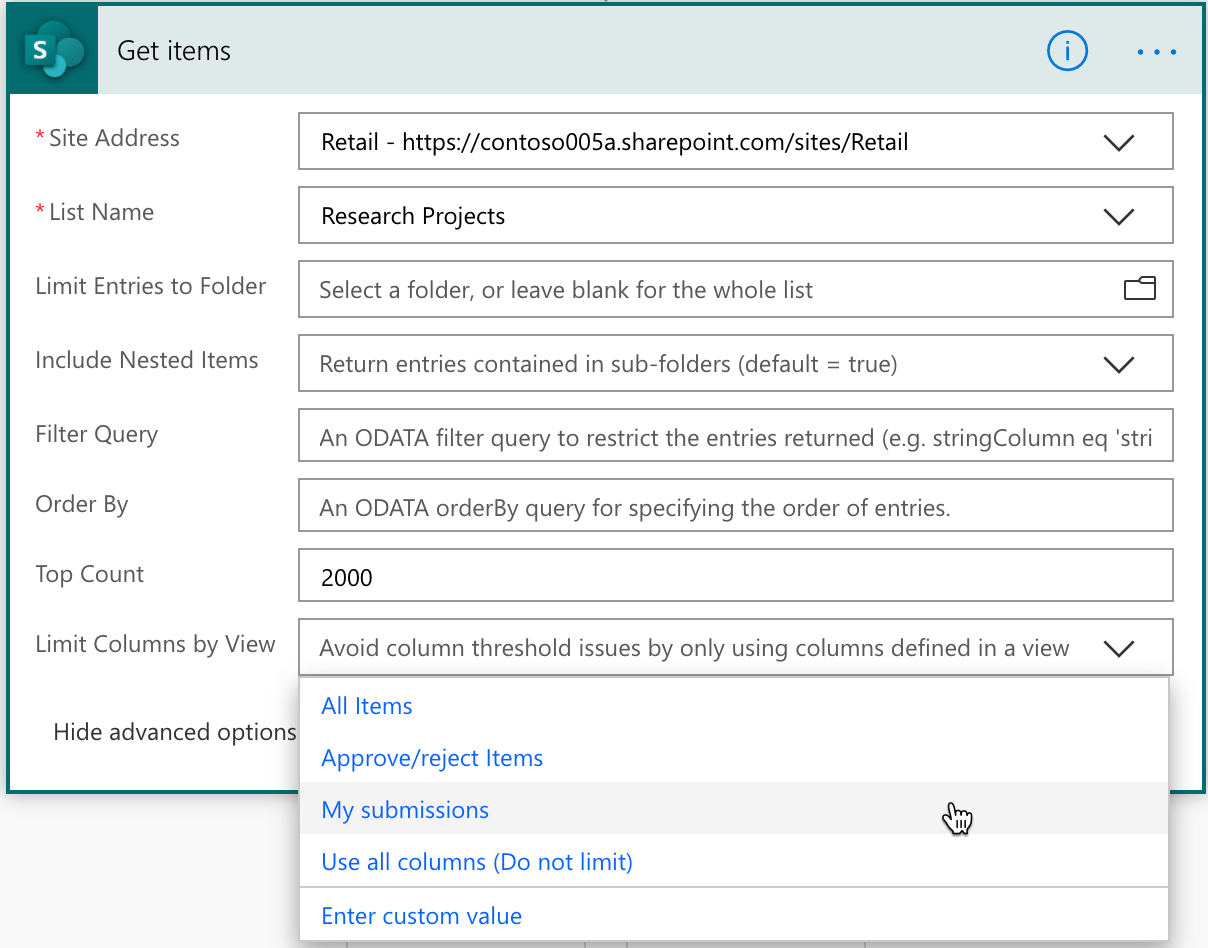Click the Site Address dropdown chevron

pos(1119,141)
